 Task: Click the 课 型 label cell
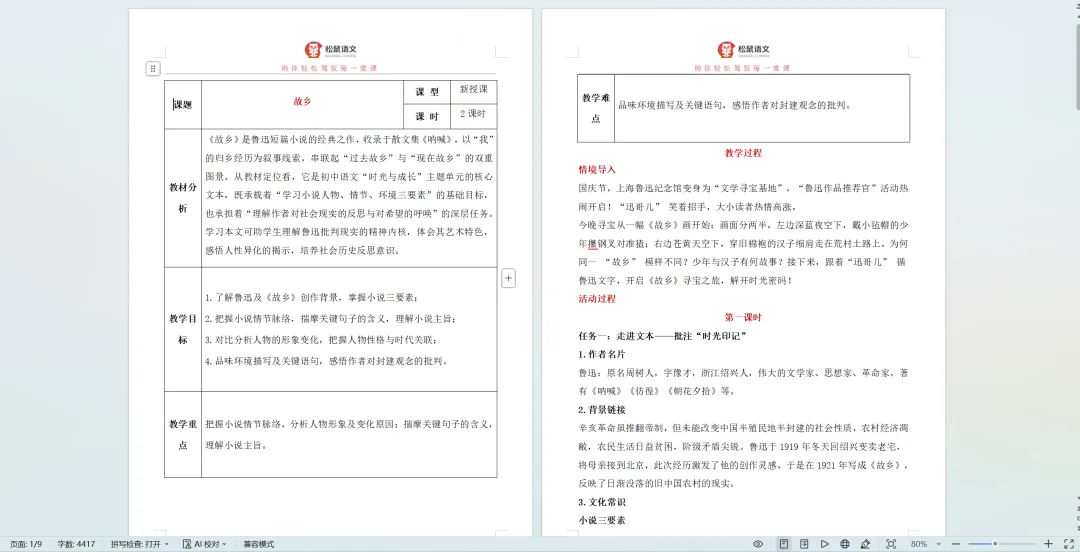point(427,92)
